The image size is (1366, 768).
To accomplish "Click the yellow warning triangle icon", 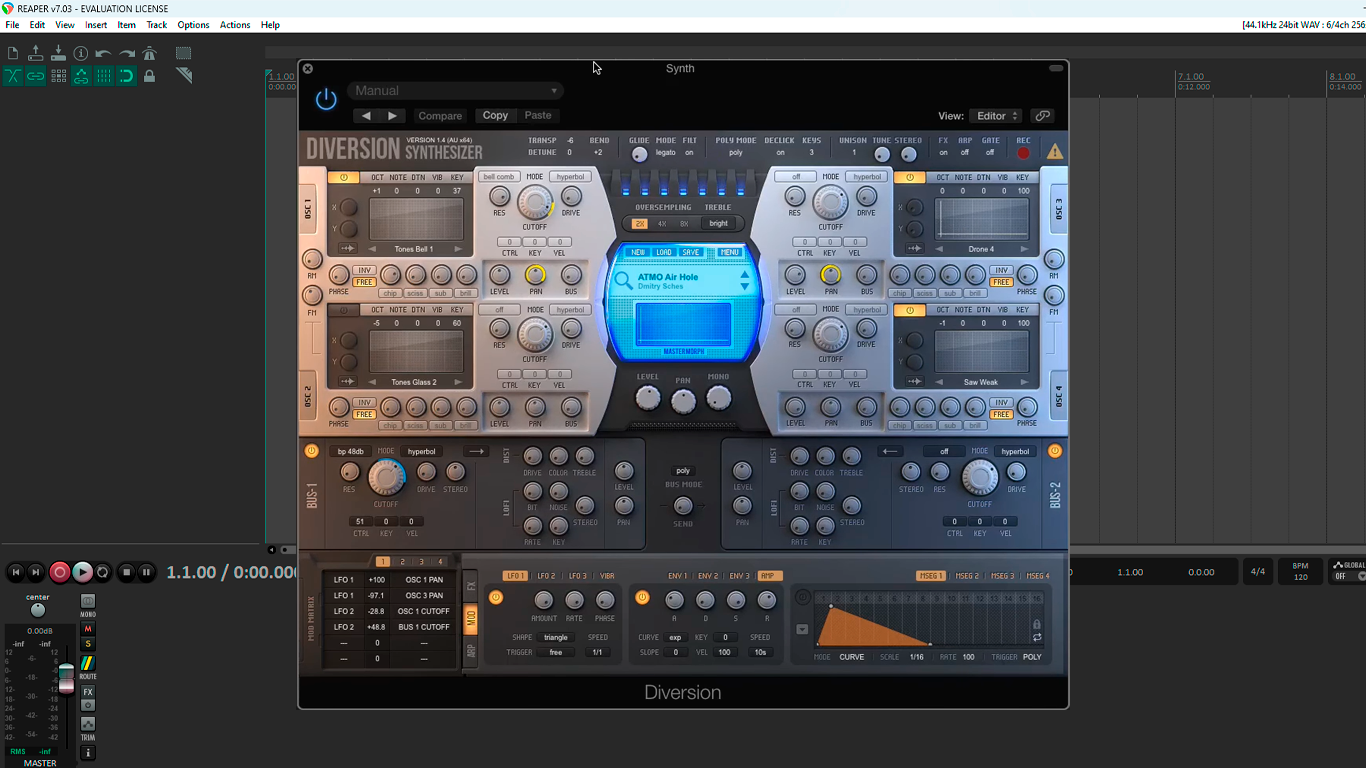I will 1055,152.
